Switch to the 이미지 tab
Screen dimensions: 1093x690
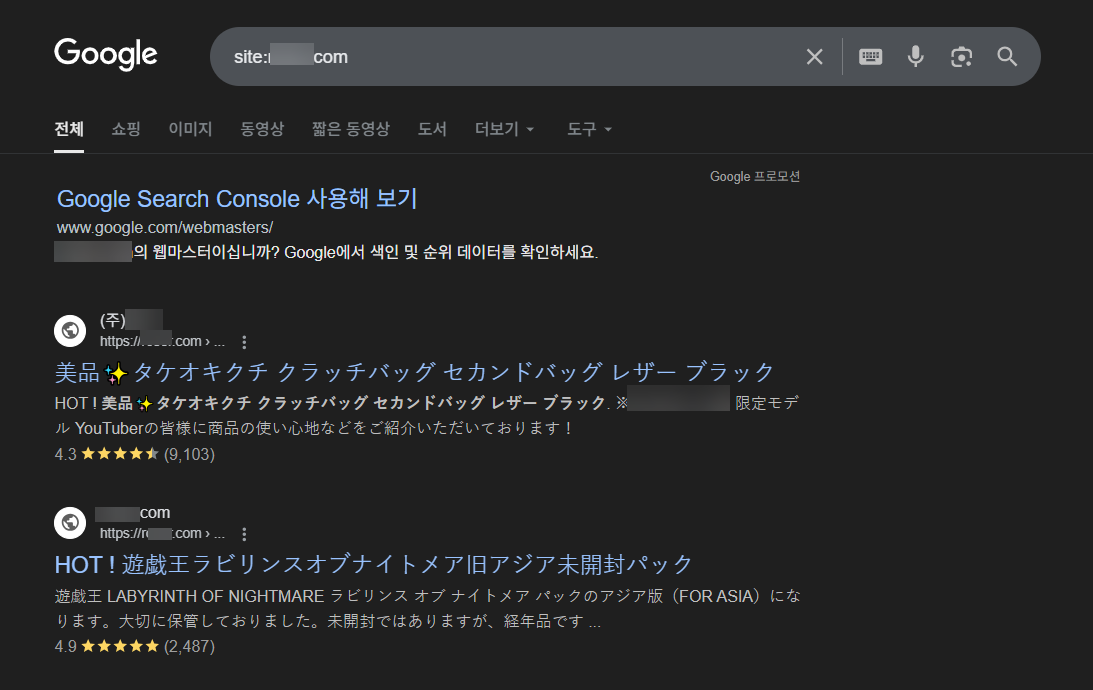coord(190,129)
